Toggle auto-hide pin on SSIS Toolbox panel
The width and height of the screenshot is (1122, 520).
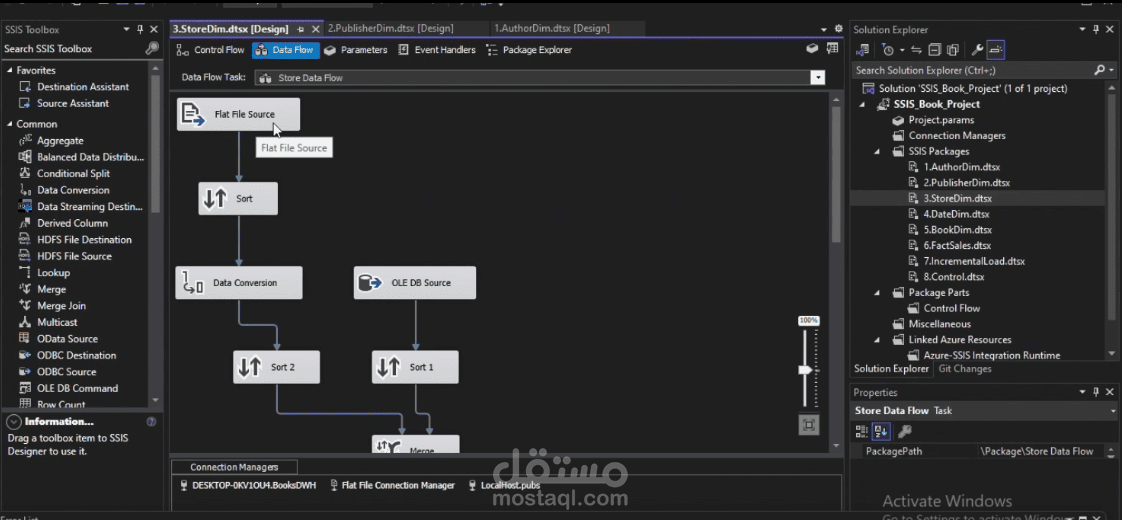[140, 29]
